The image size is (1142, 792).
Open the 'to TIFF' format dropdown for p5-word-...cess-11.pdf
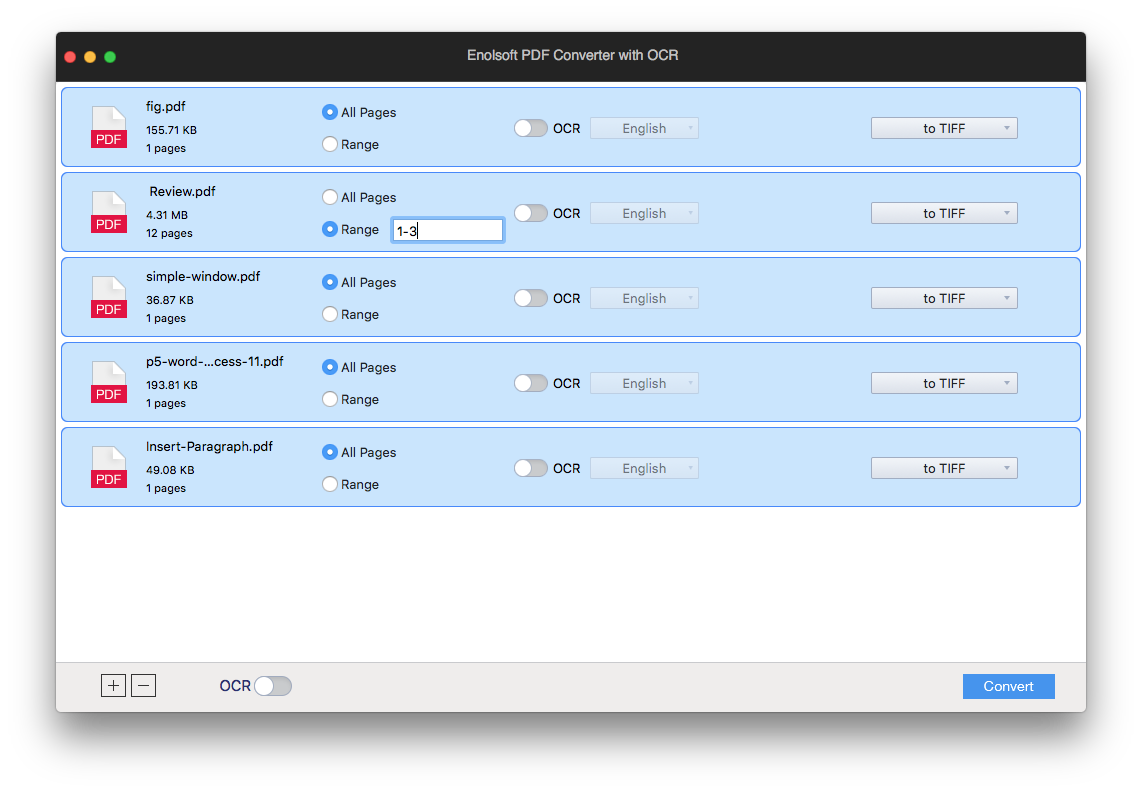(944, 383)
